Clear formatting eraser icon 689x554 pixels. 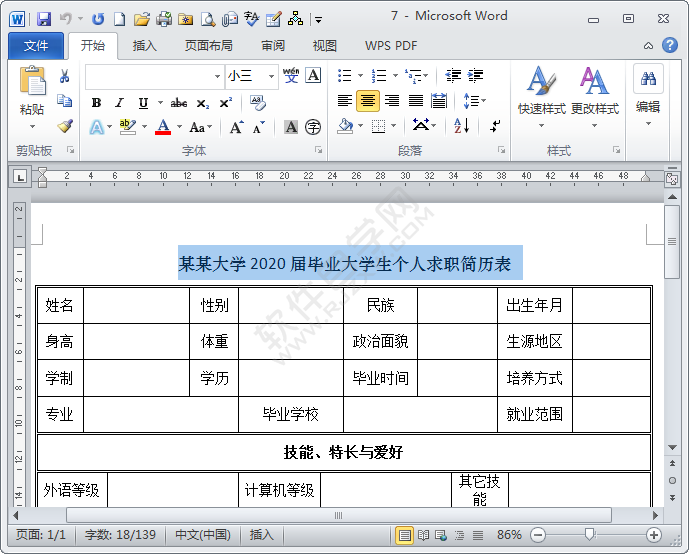point(258,103)
